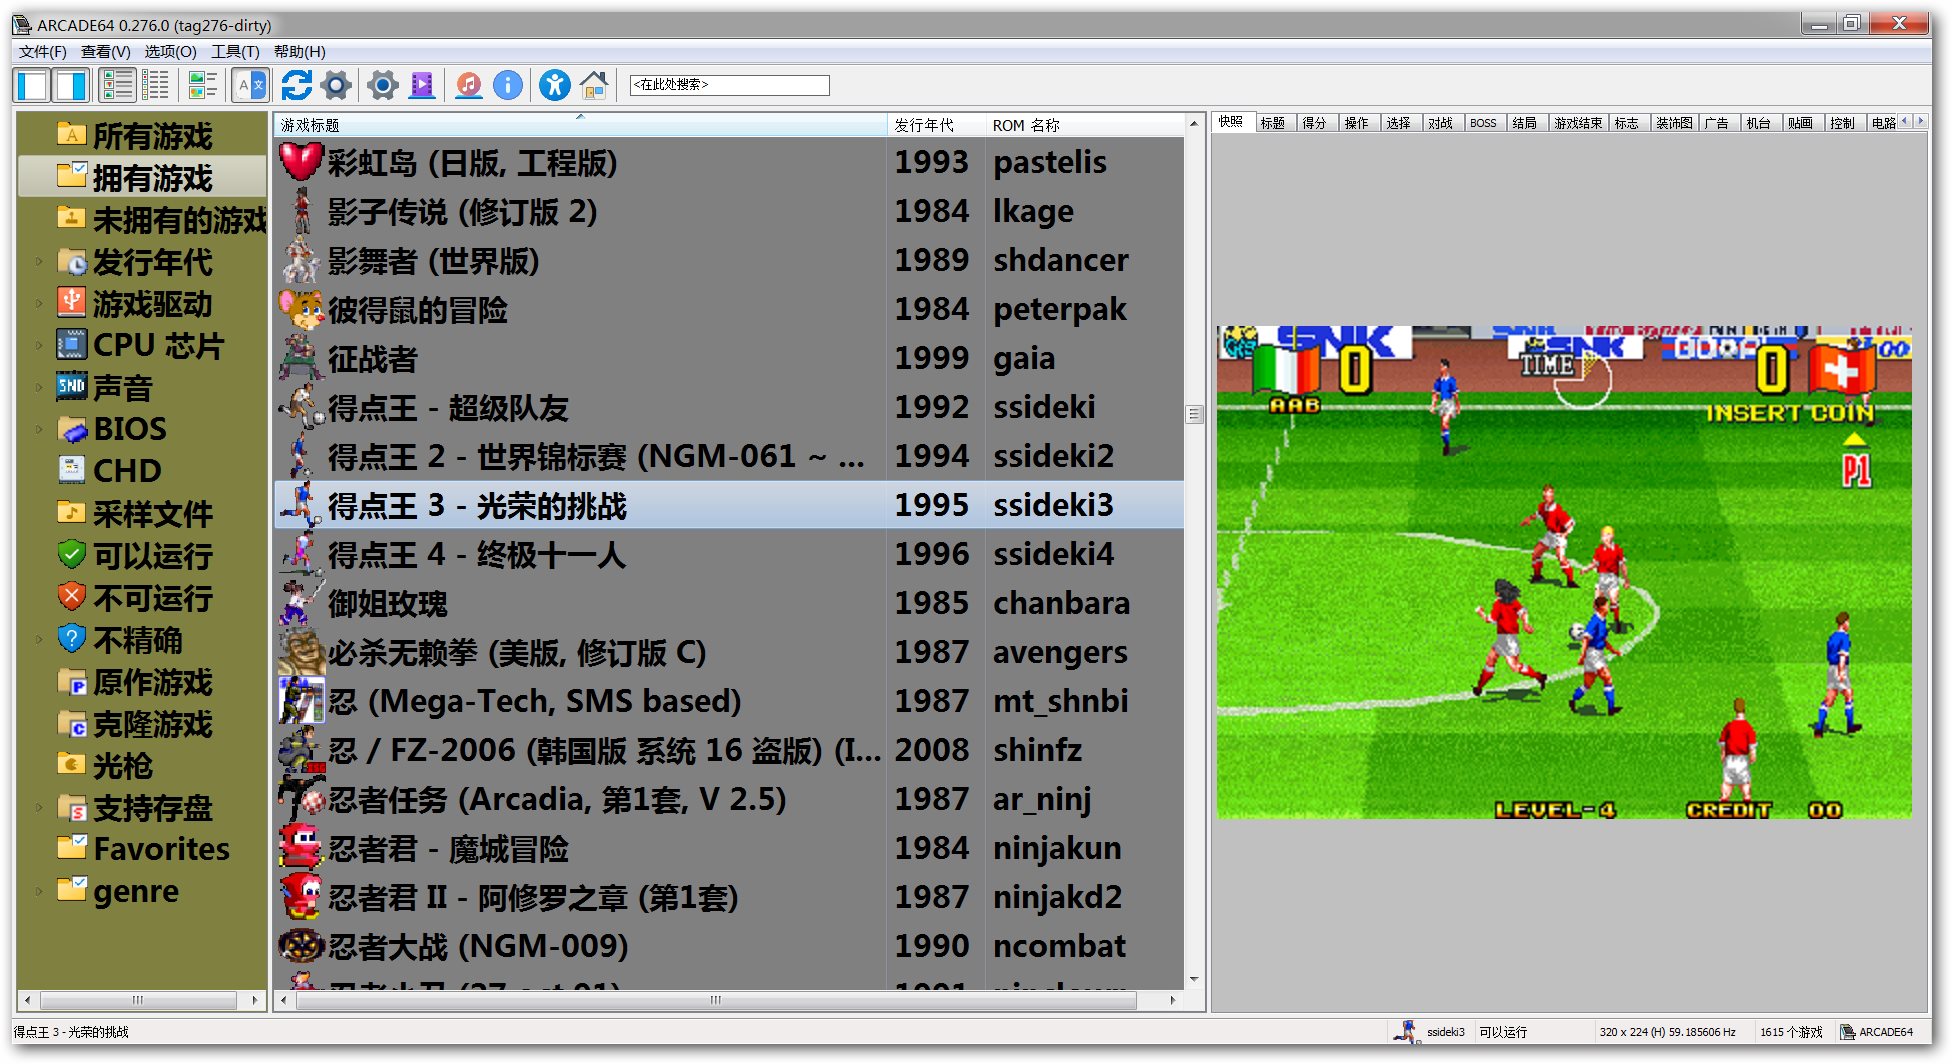Open the blue info icon
This screenshot has height=1064, width=1952.
click(x=508, y=86)
